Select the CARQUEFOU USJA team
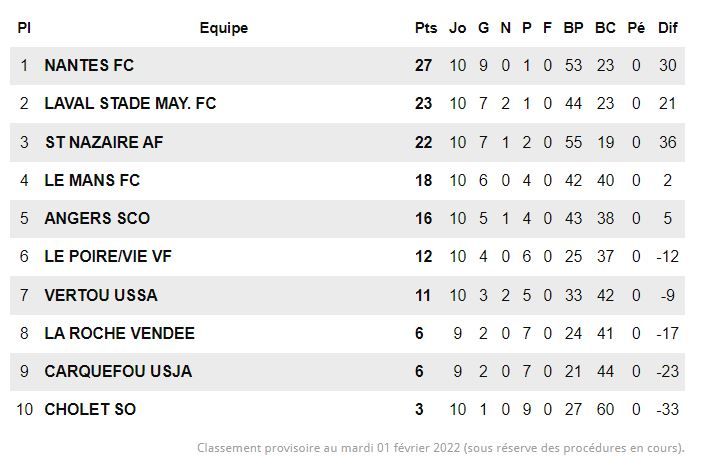 pos(118,371)
